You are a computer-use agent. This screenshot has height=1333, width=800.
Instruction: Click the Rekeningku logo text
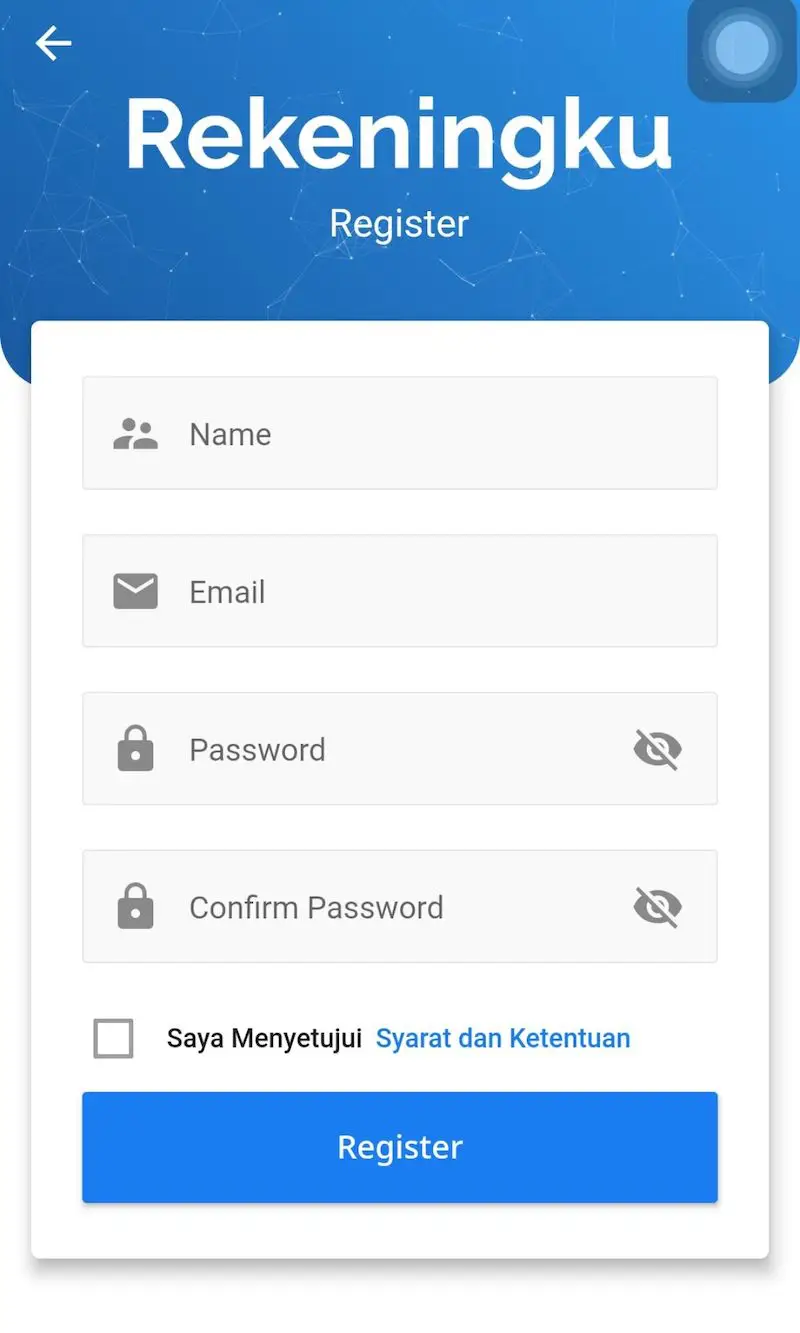pyautogui.click(x=400, y=137)
